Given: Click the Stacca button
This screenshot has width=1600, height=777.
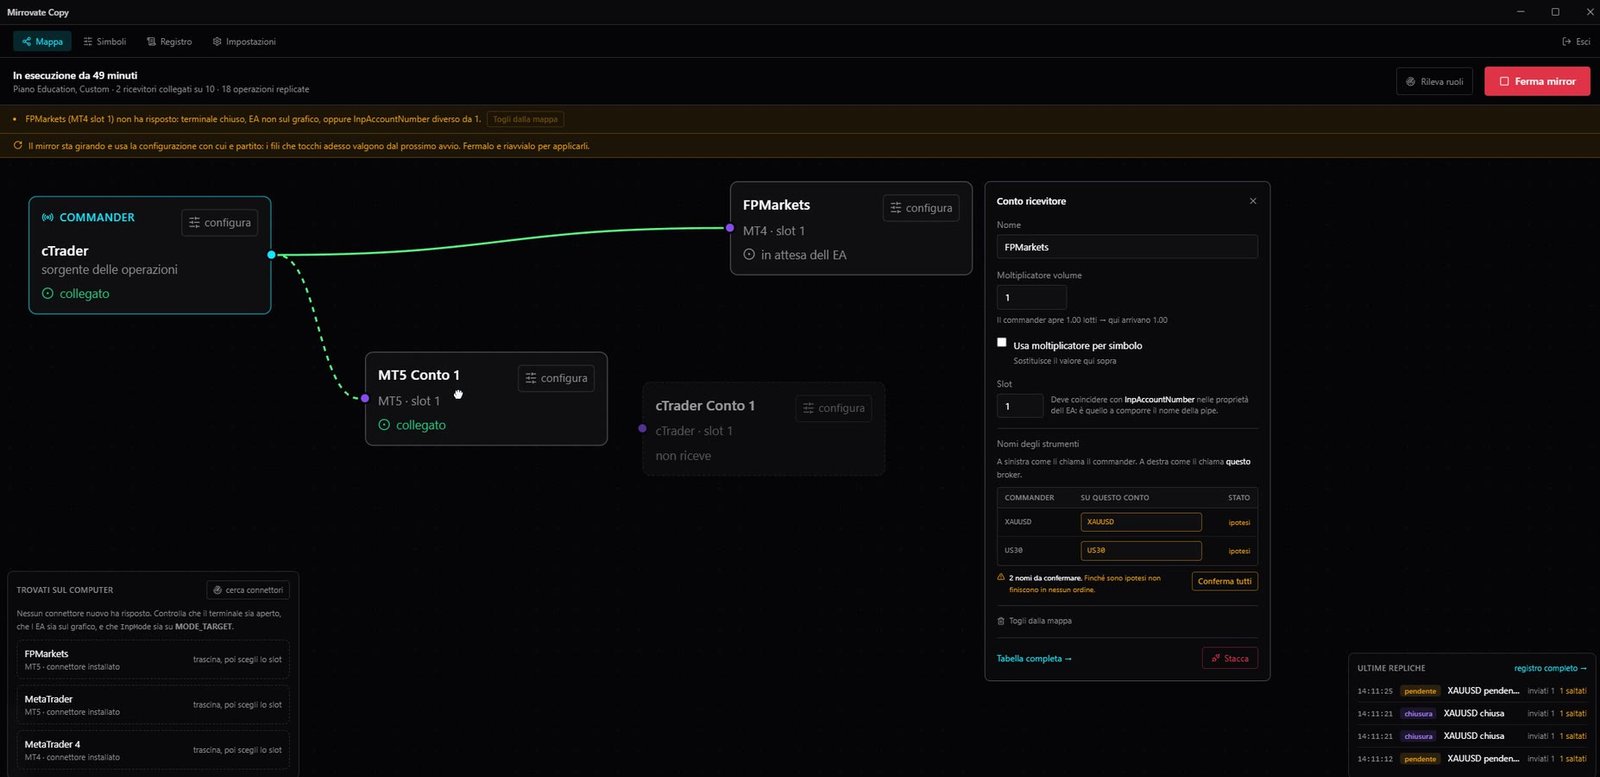Looking at the screenshot, I should tap(1230, 658).
